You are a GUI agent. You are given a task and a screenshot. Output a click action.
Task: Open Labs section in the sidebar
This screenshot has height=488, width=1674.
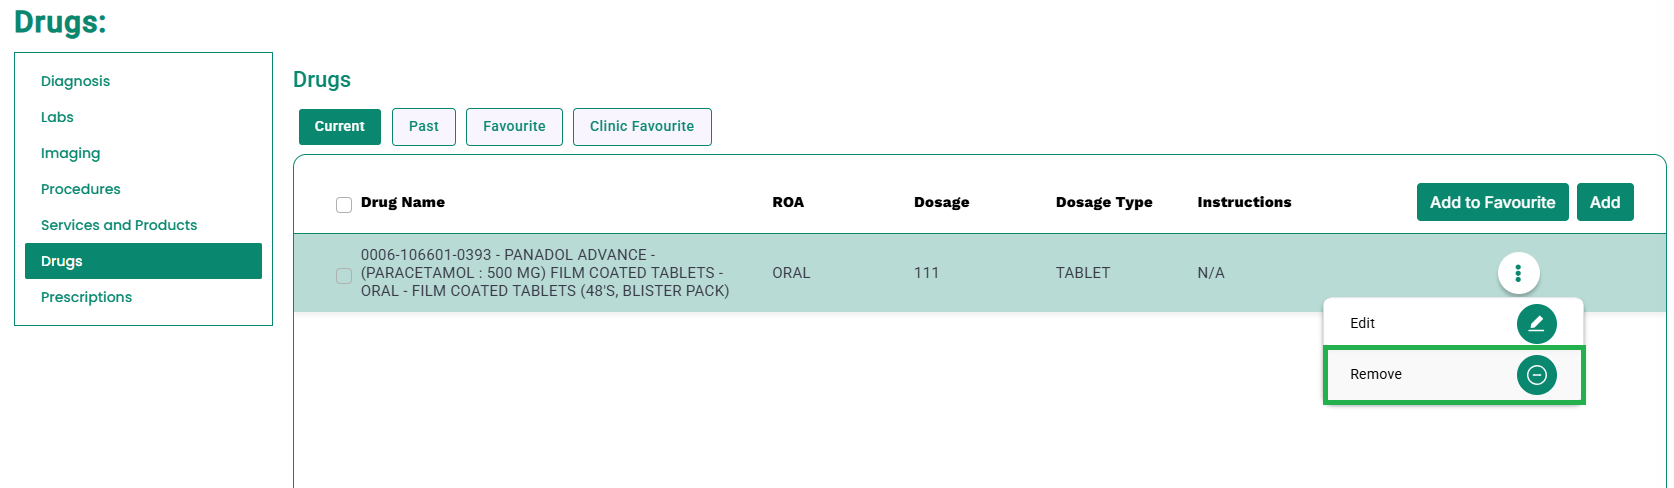pyautogui.click(x=57, y=117)
